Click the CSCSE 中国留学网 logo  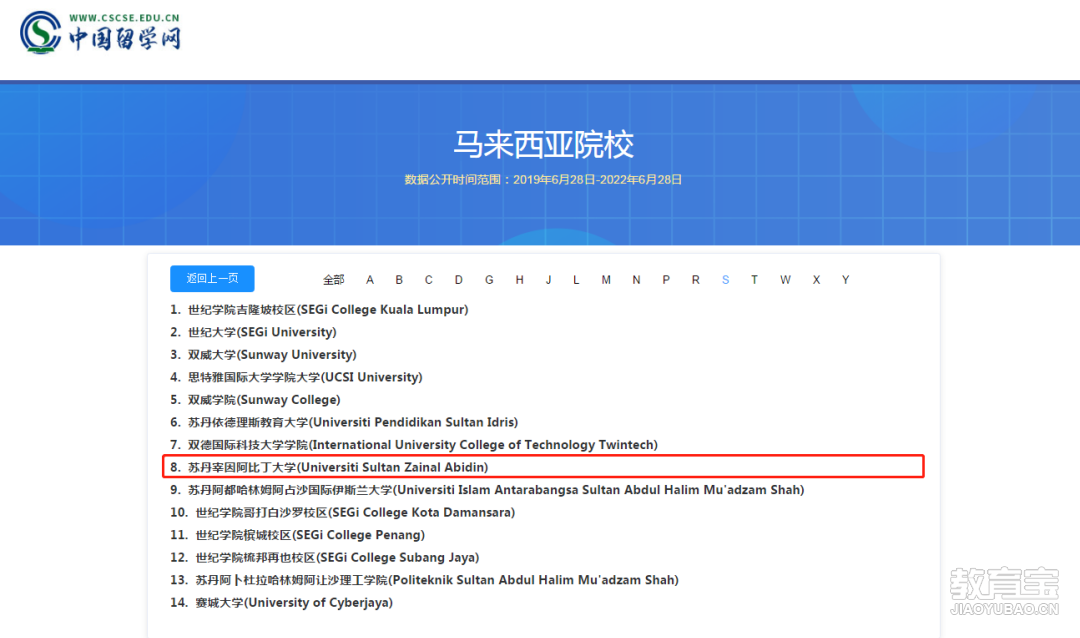coord(101,32)
